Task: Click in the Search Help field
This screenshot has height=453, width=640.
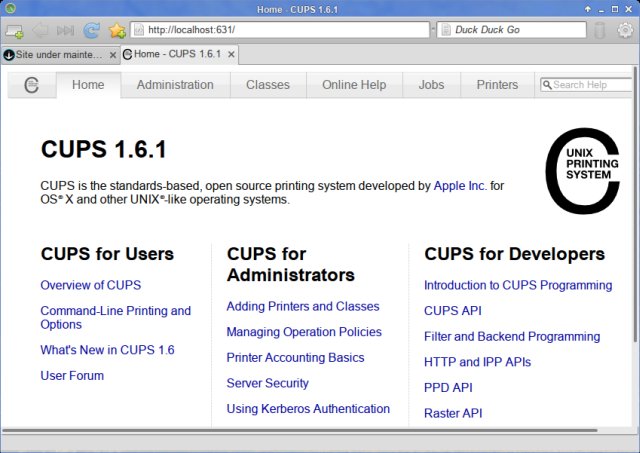Action: coord(590,85)
